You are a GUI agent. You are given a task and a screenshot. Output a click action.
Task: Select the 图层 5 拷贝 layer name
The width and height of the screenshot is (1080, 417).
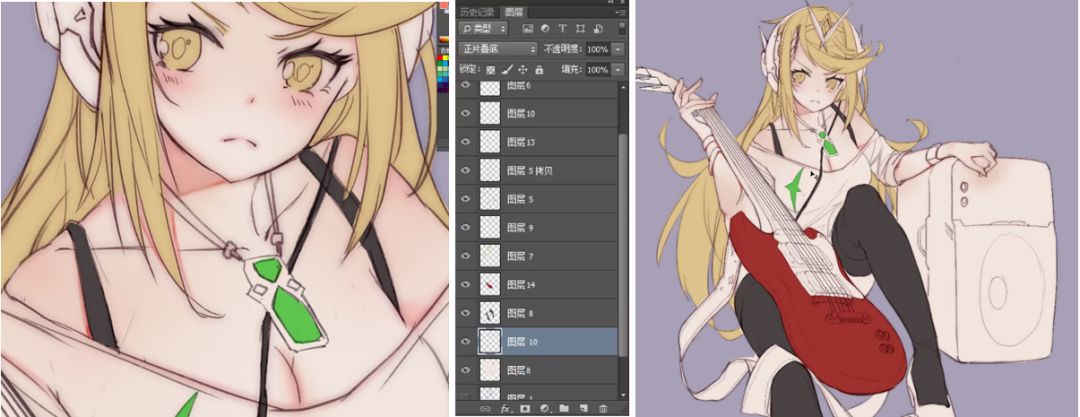point(530,170)
